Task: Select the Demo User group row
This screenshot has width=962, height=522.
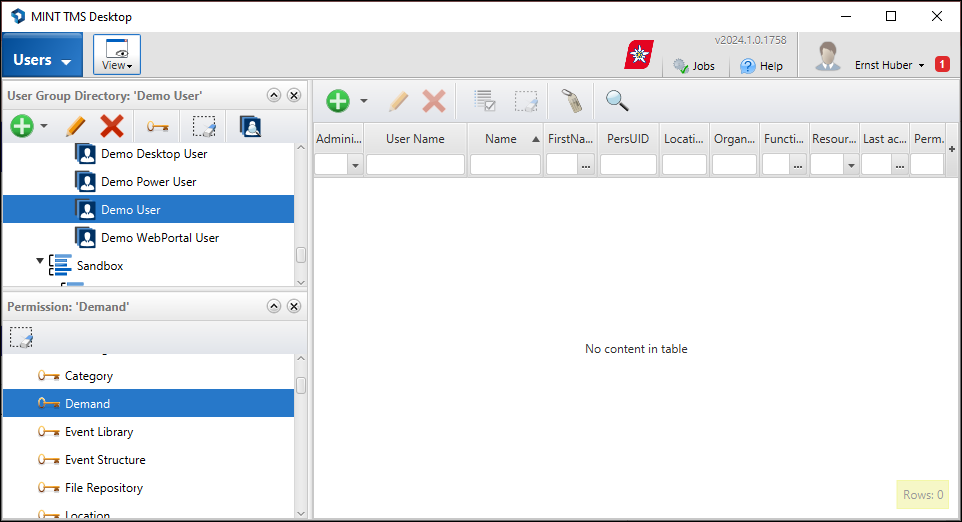Action: (148, 209)
